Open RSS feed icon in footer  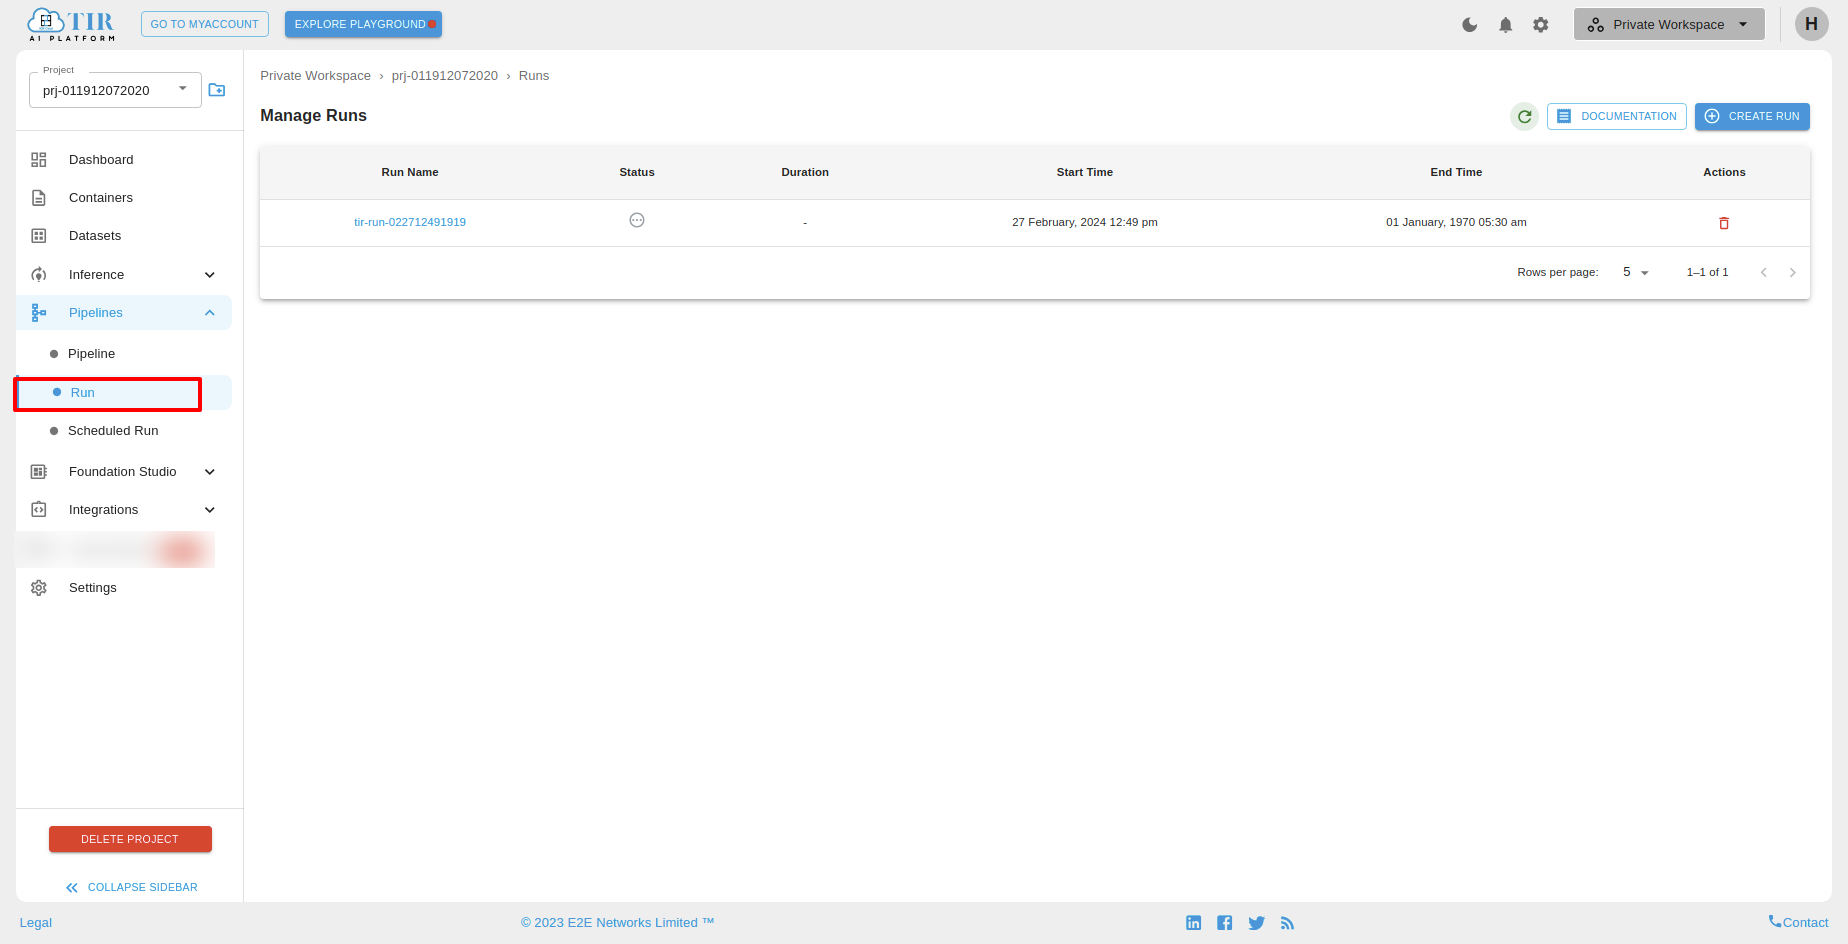pyautogui.click(x=1288, y=923)
